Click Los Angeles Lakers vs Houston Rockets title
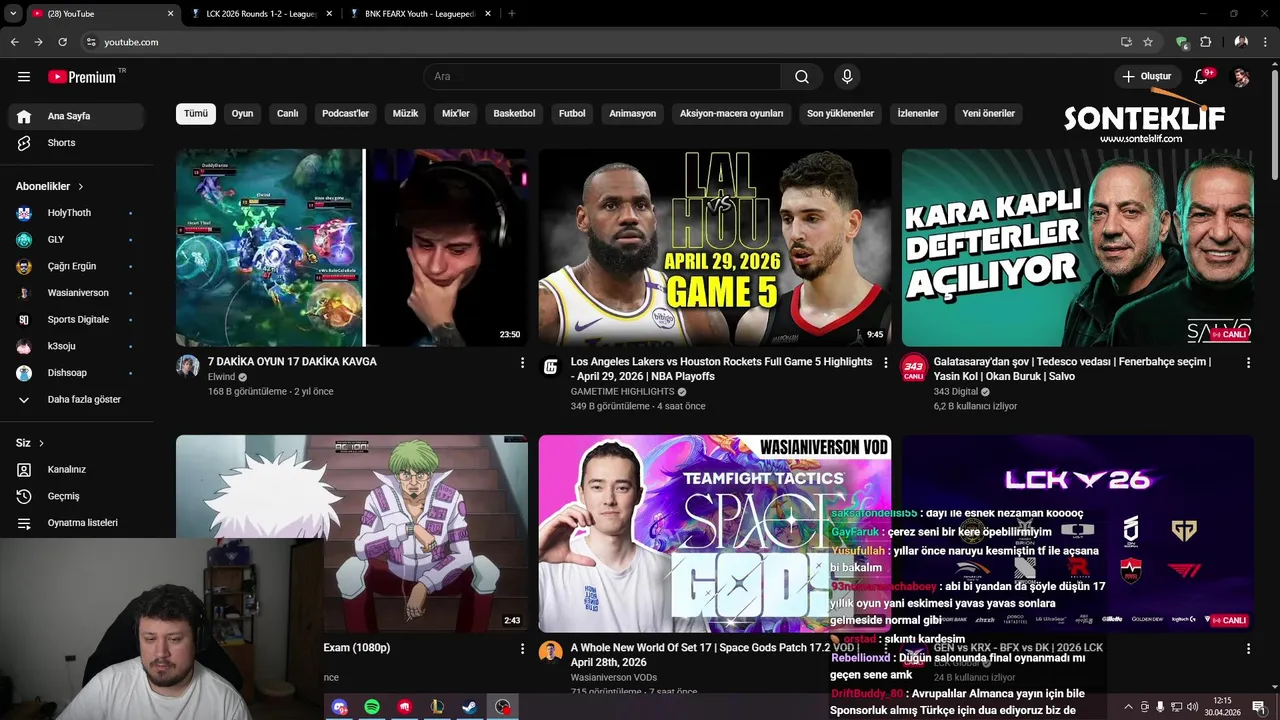 (721, 369)
